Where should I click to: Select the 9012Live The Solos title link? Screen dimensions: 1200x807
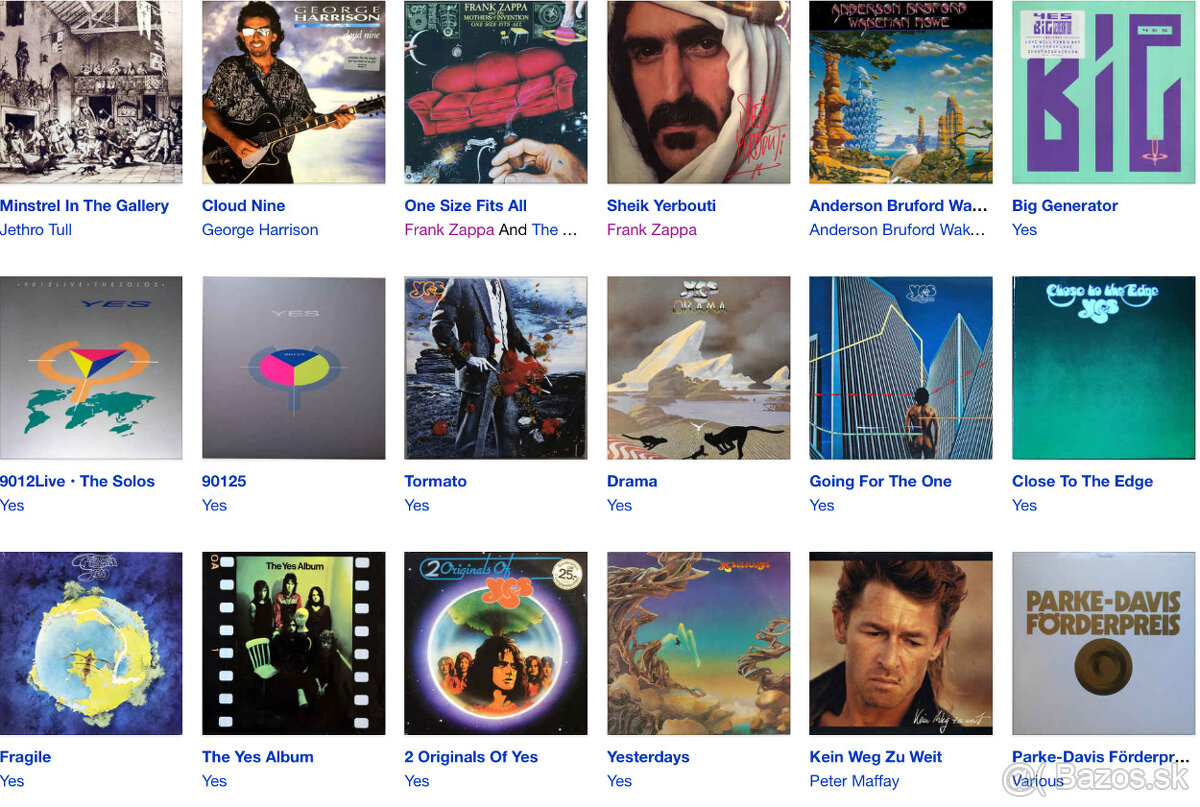(x=77, y=481)
